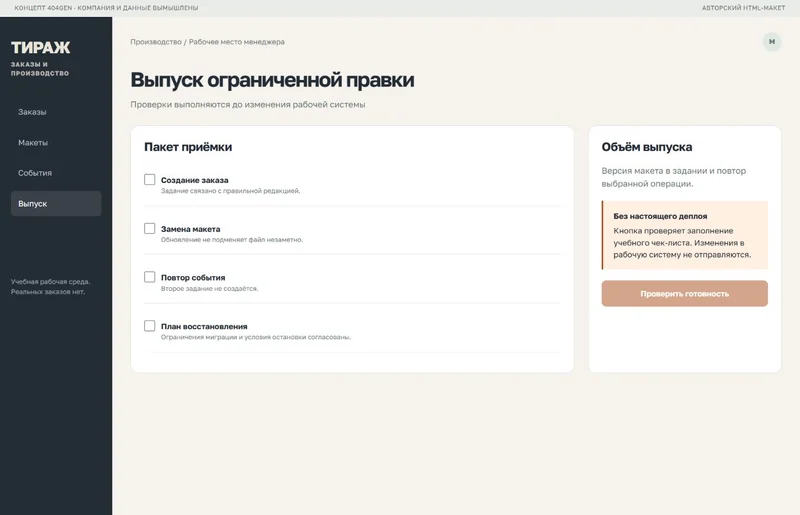800x515 pixels.
Task: Click text Задание связано с правильной редакцией
Action: (231, 191)
